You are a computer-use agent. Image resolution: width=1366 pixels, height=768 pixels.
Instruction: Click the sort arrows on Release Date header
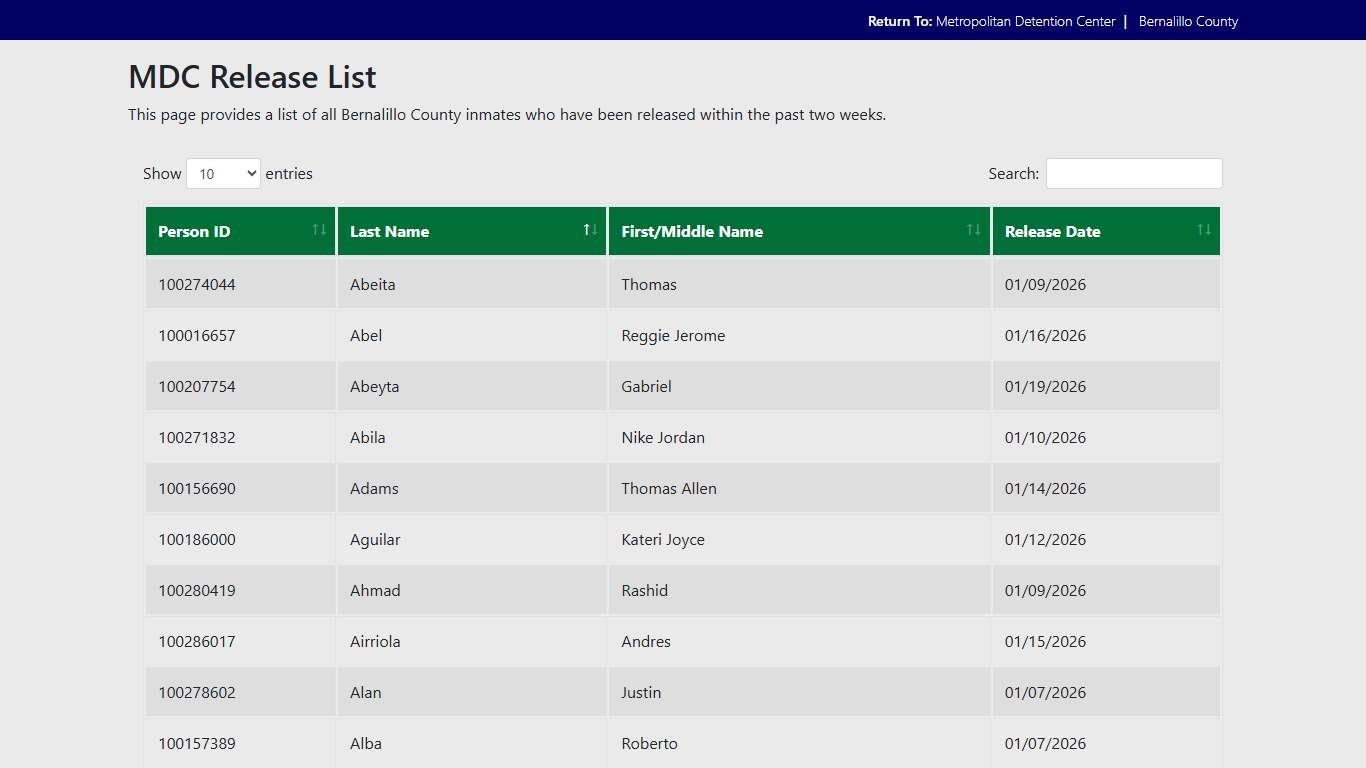coord(1203,230)
